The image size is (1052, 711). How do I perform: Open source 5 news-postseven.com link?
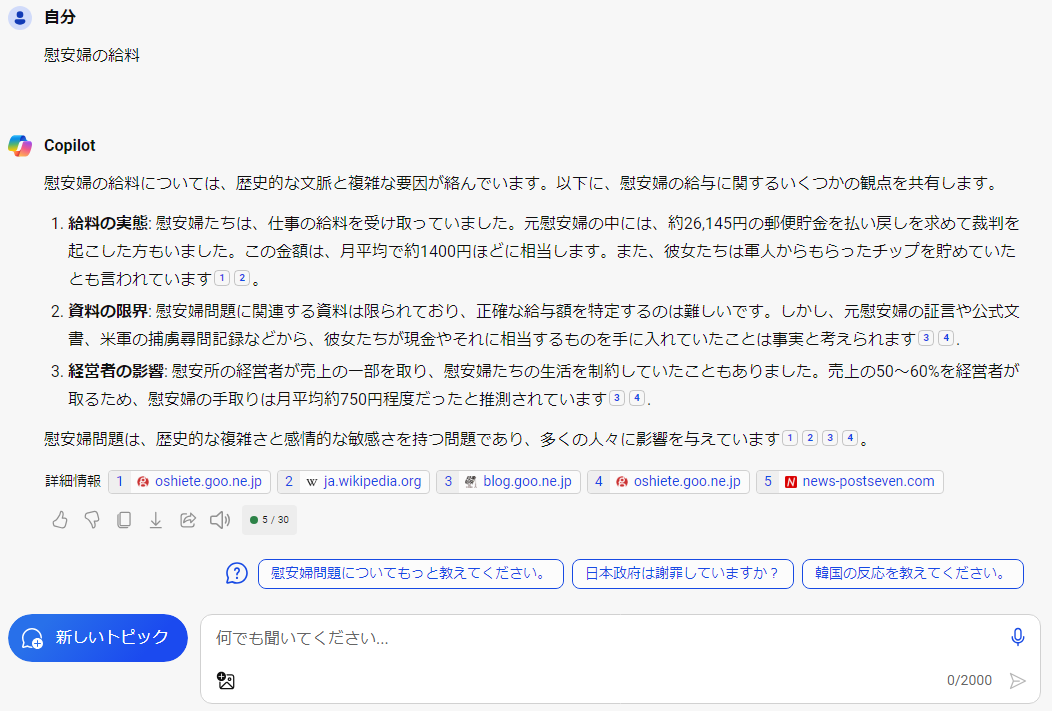click(849, 482)
